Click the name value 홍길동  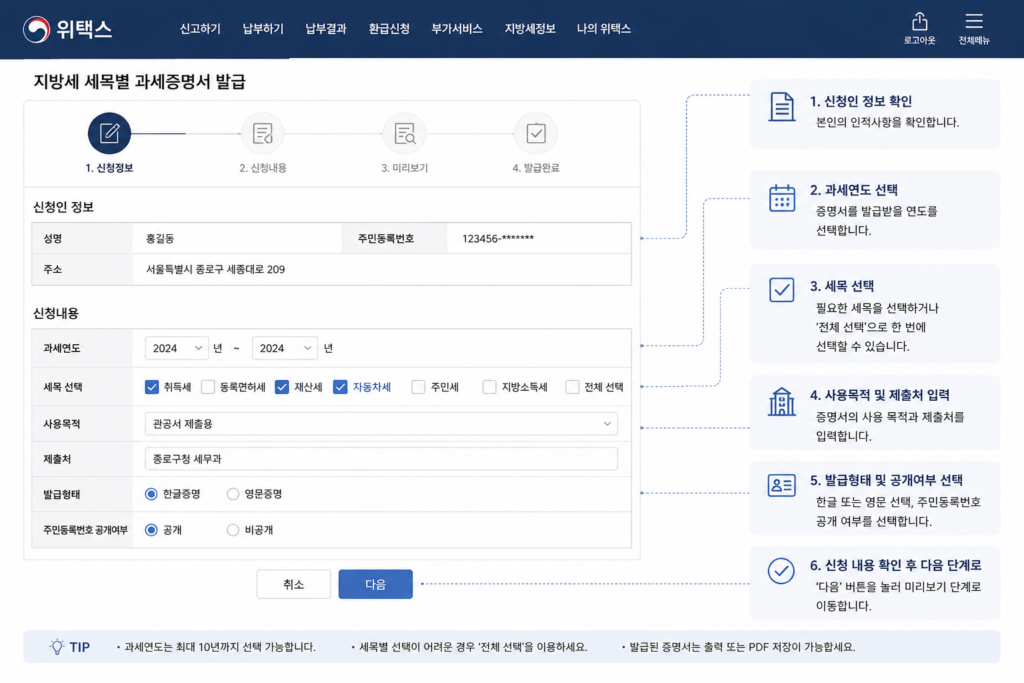[x=160, y=238]
